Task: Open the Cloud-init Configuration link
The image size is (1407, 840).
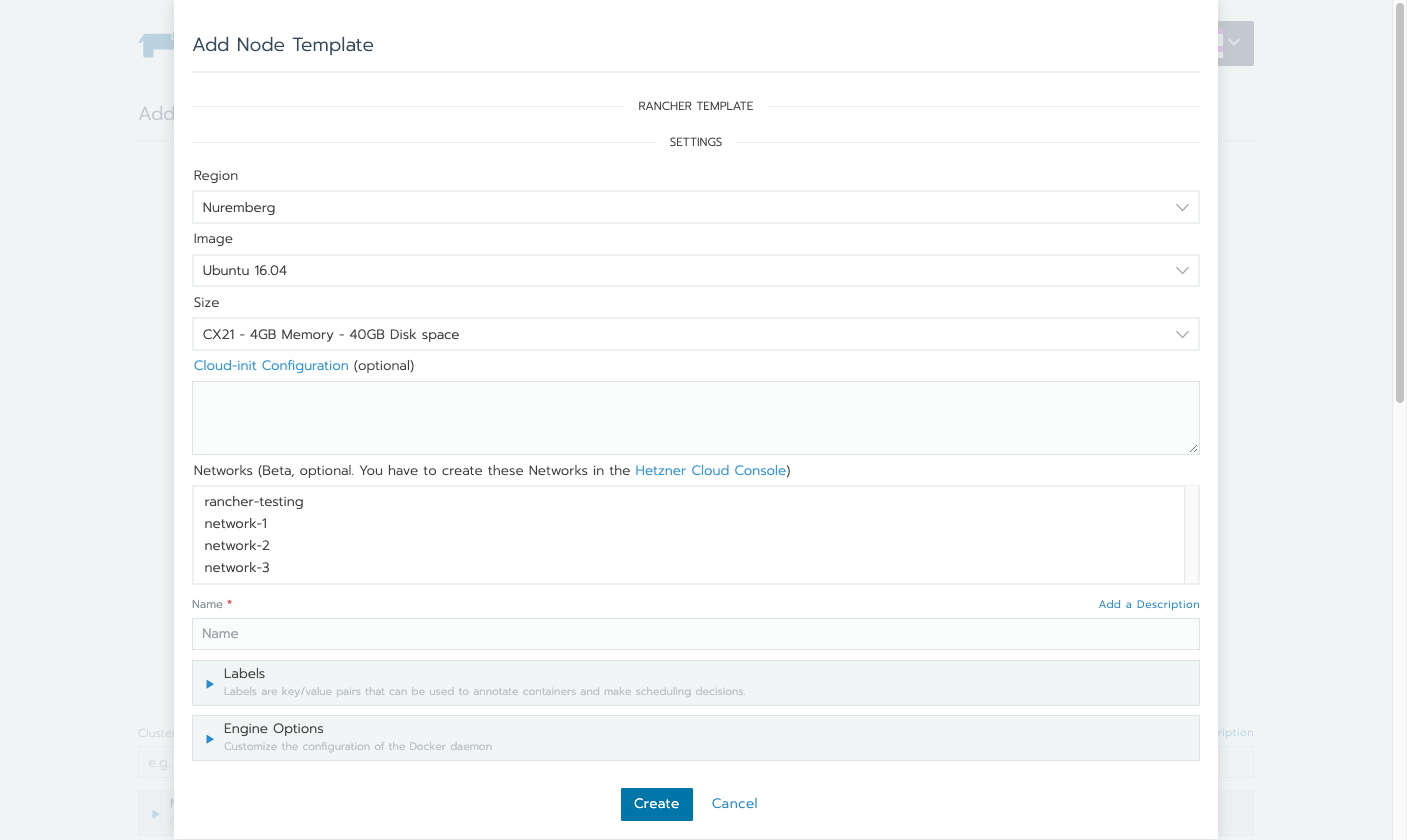Action: 271,365
